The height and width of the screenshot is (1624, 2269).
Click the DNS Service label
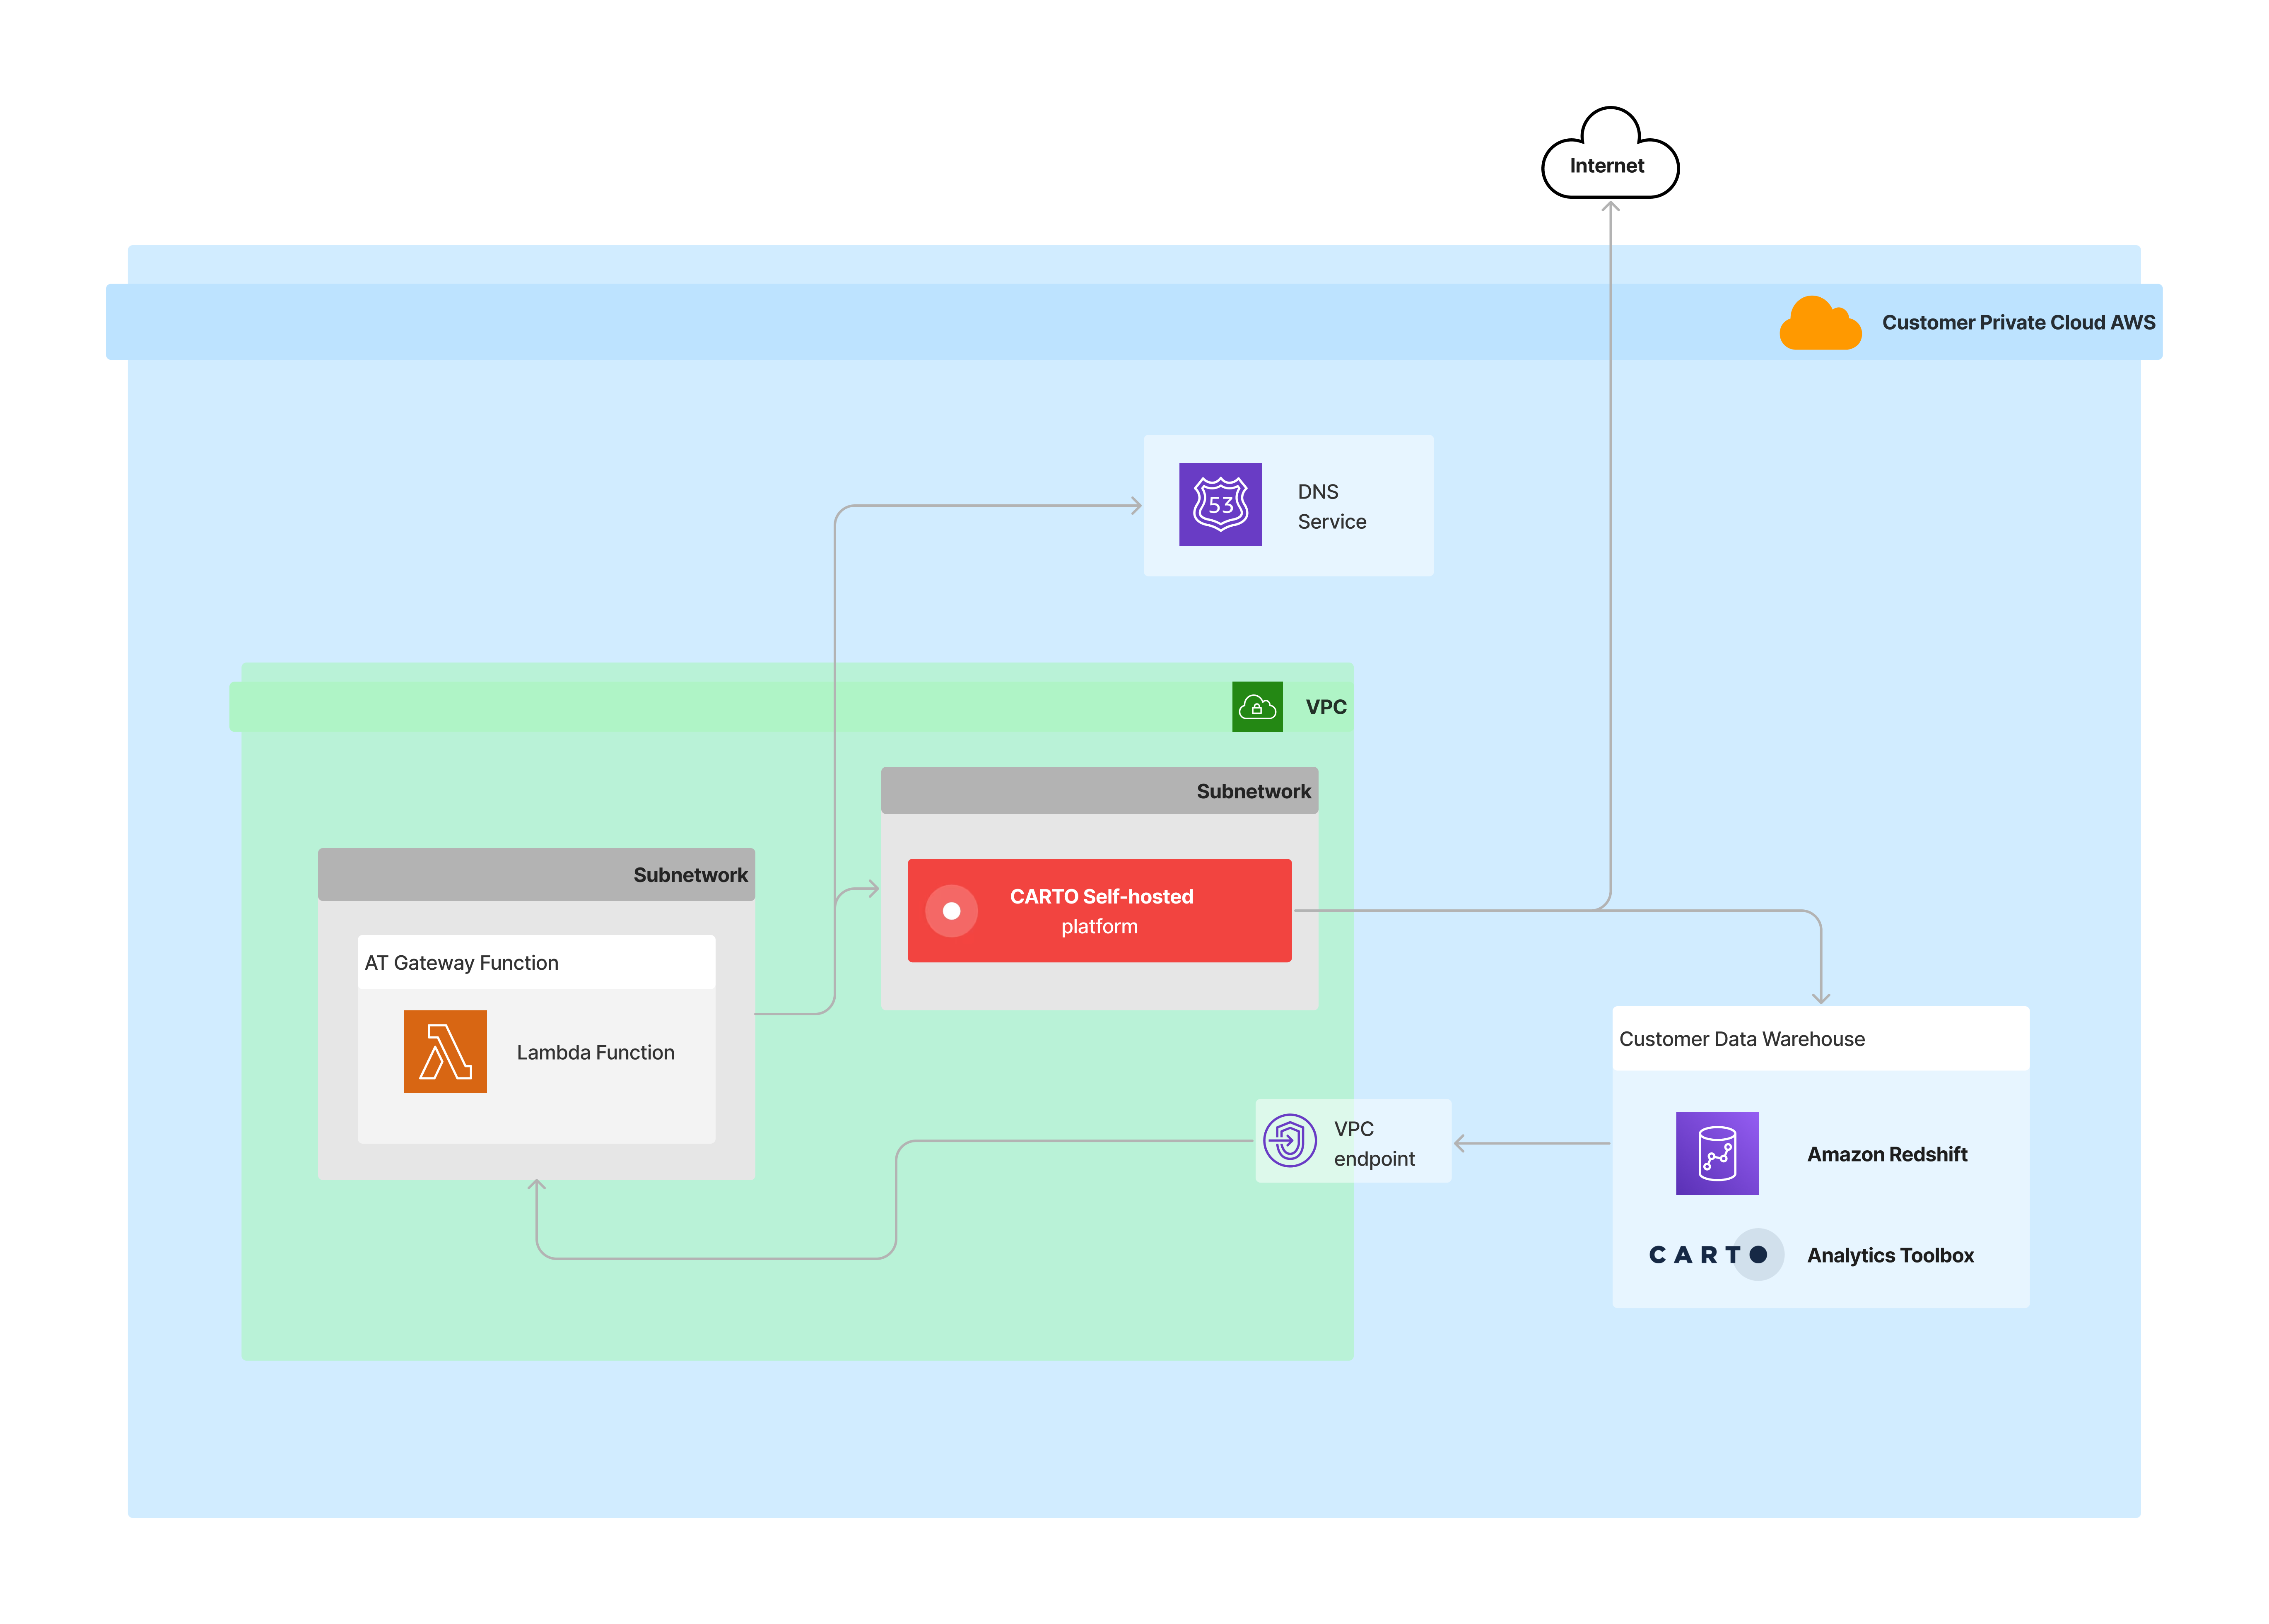(1331, 506)
